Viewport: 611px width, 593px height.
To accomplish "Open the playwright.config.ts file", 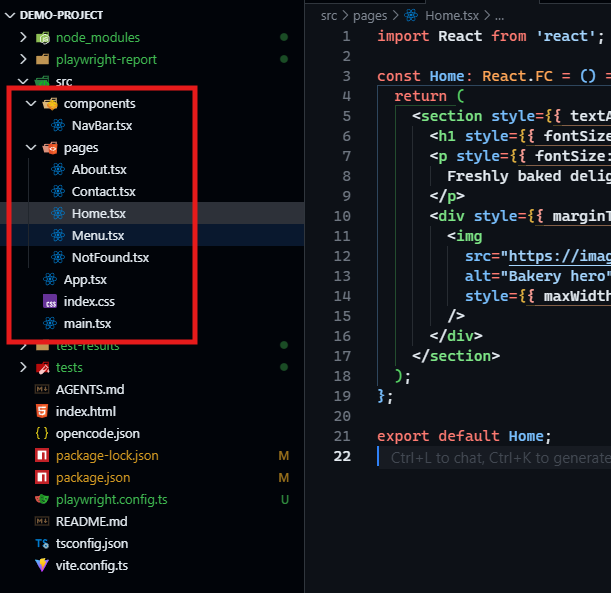I will tap(112, 499).
